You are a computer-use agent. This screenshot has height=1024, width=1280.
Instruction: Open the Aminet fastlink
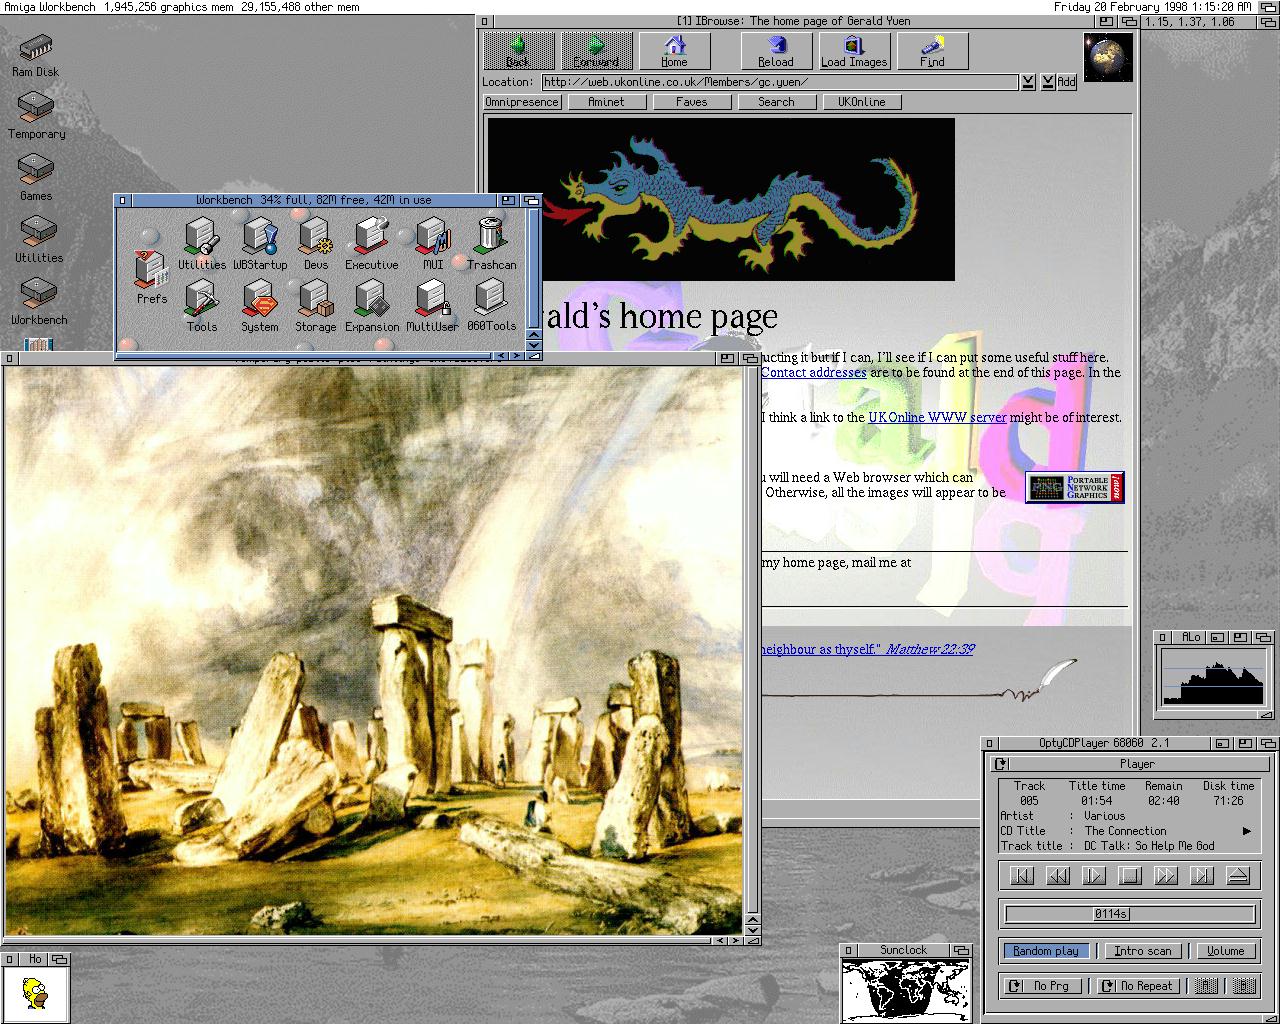coord(607,102)
